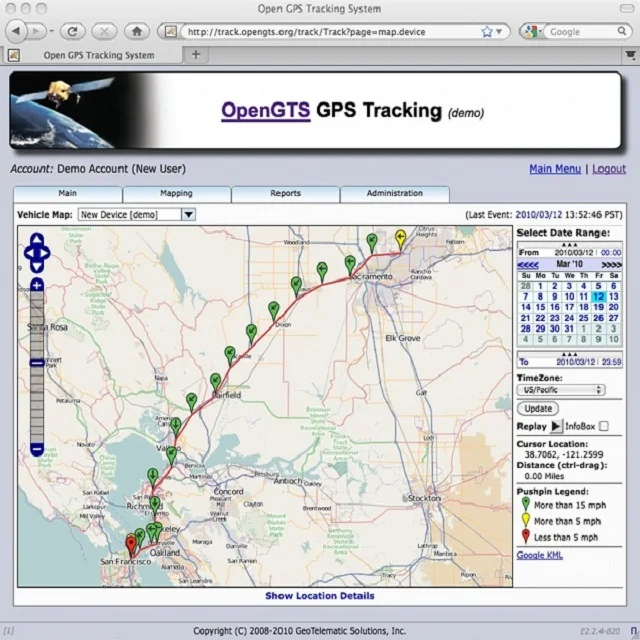This screenshot has width=640, height=640.
Task: Click the To time 23:59 value
Action: point(611,362)
